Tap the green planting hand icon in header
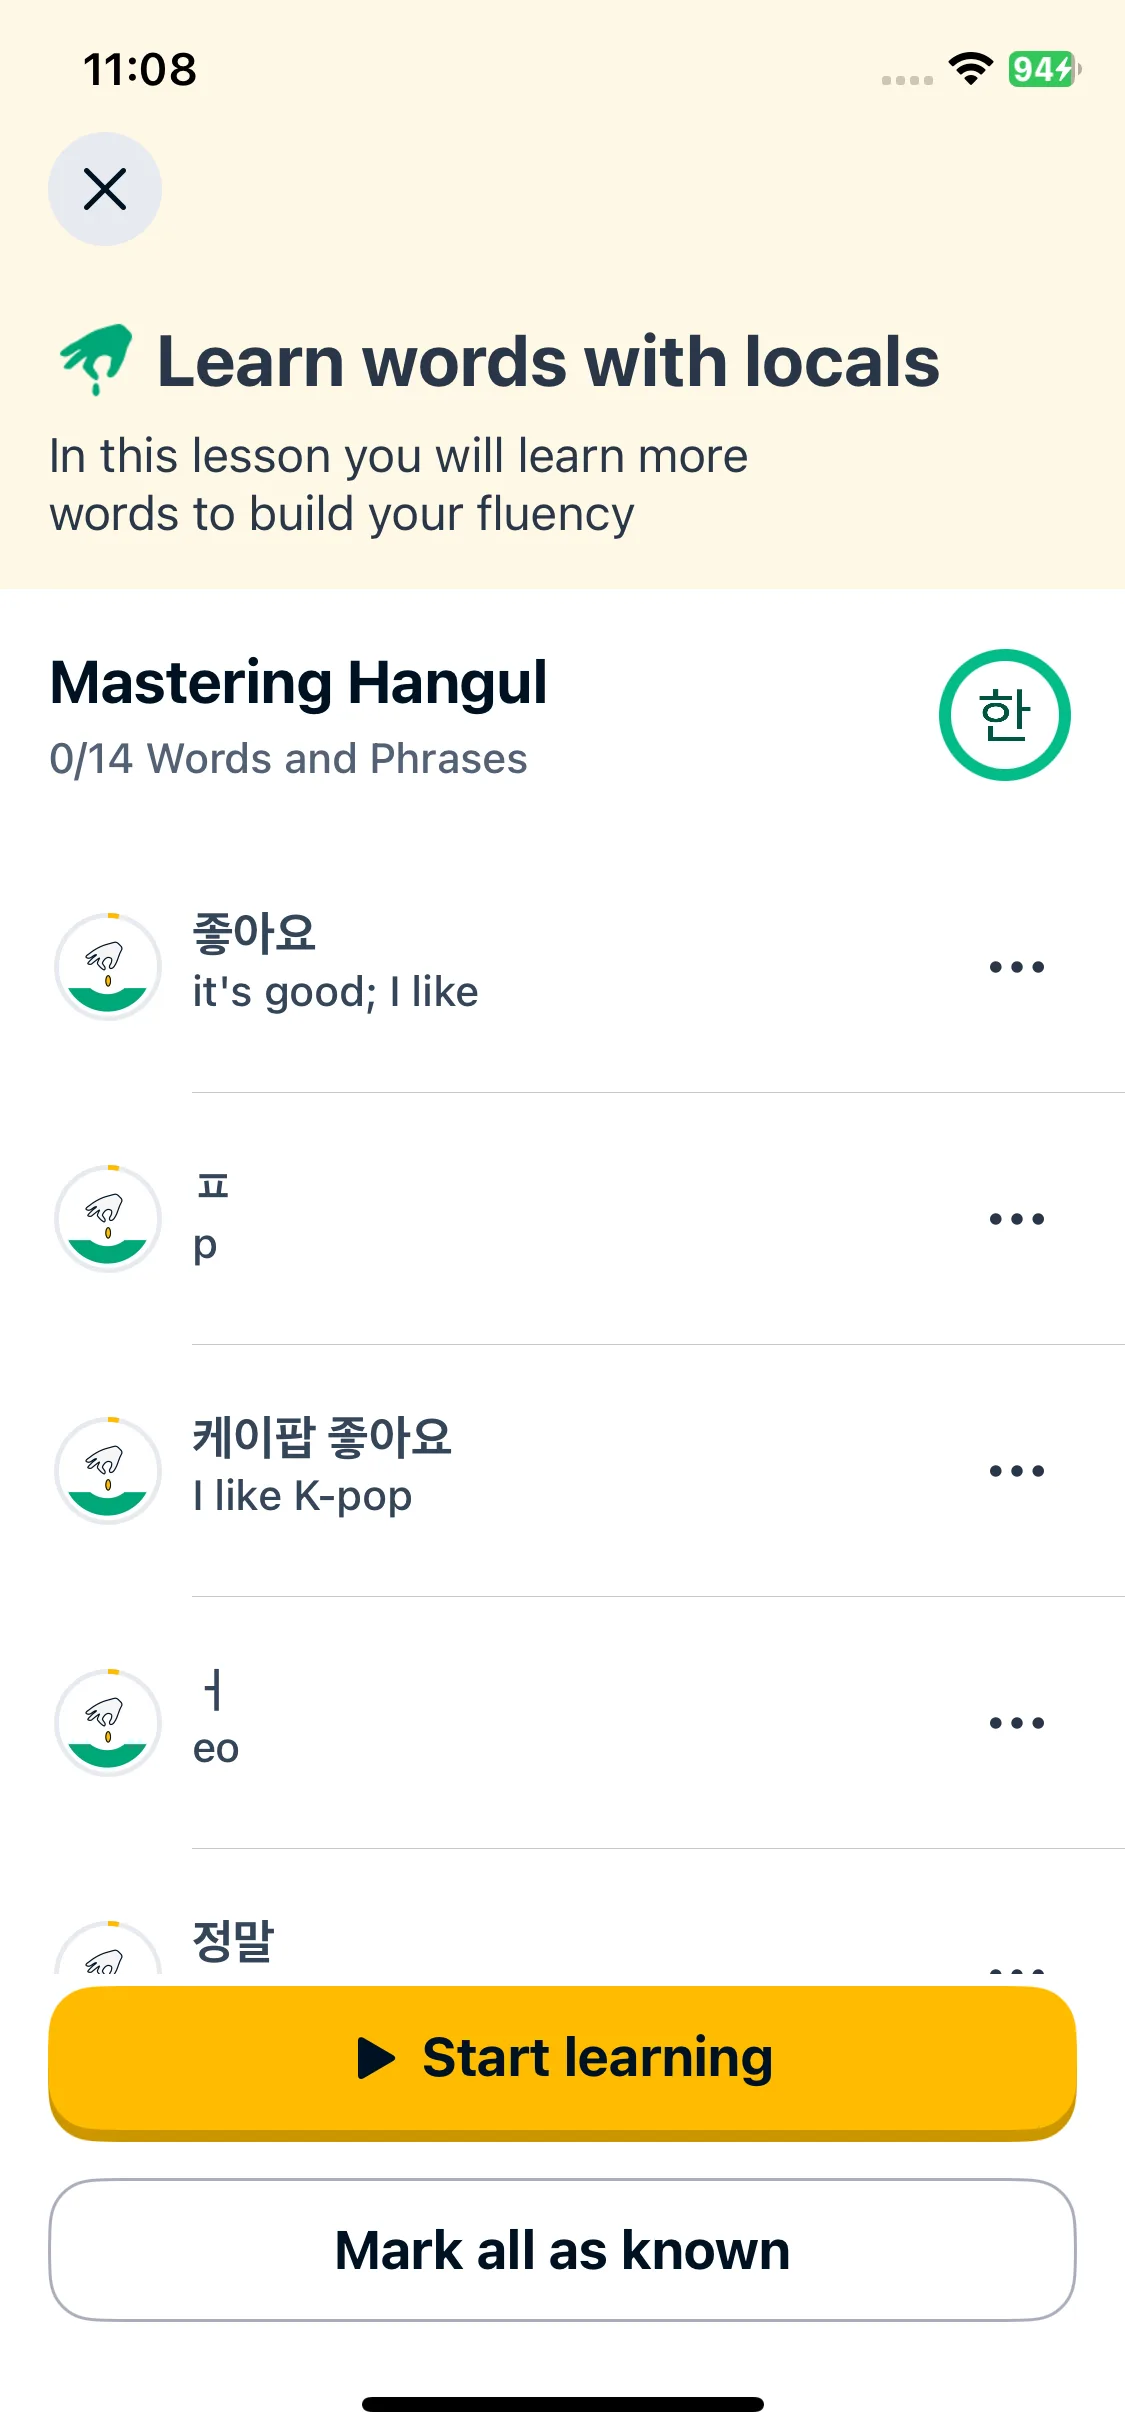 (96, 360)
